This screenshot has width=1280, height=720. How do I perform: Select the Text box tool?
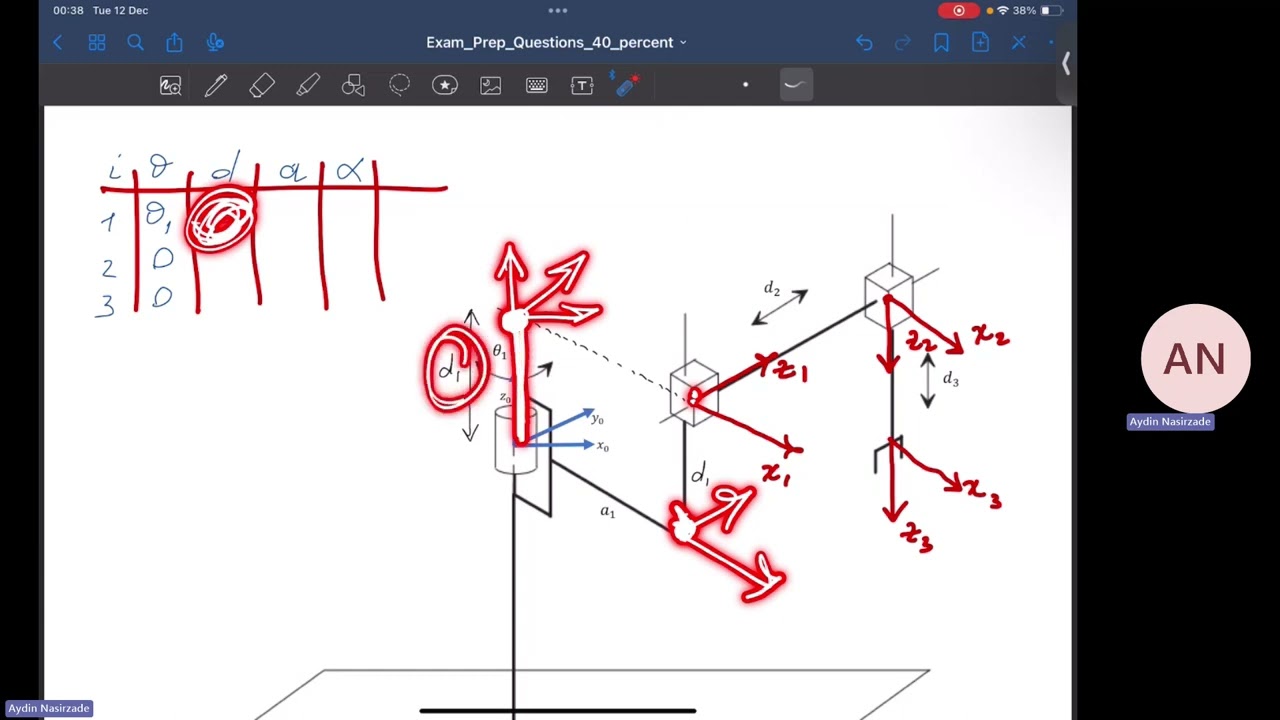[582, 86]
